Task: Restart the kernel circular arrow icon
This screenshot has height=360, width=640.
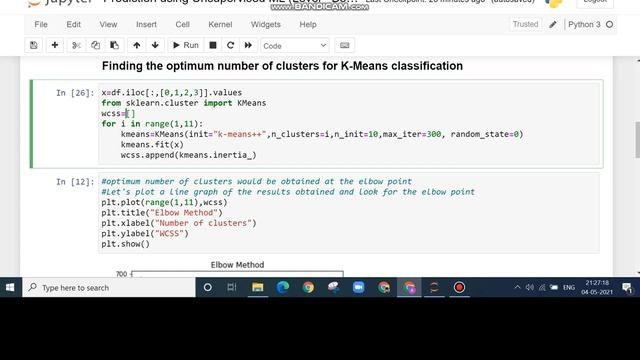Action: [x=230, y=45]
